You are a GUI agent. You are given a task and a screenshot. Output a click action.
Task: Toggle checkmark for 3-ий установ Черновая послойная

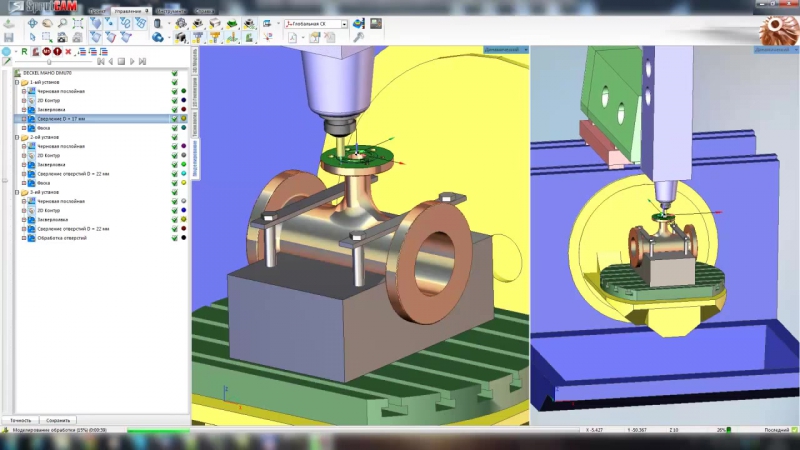(174, 202)
